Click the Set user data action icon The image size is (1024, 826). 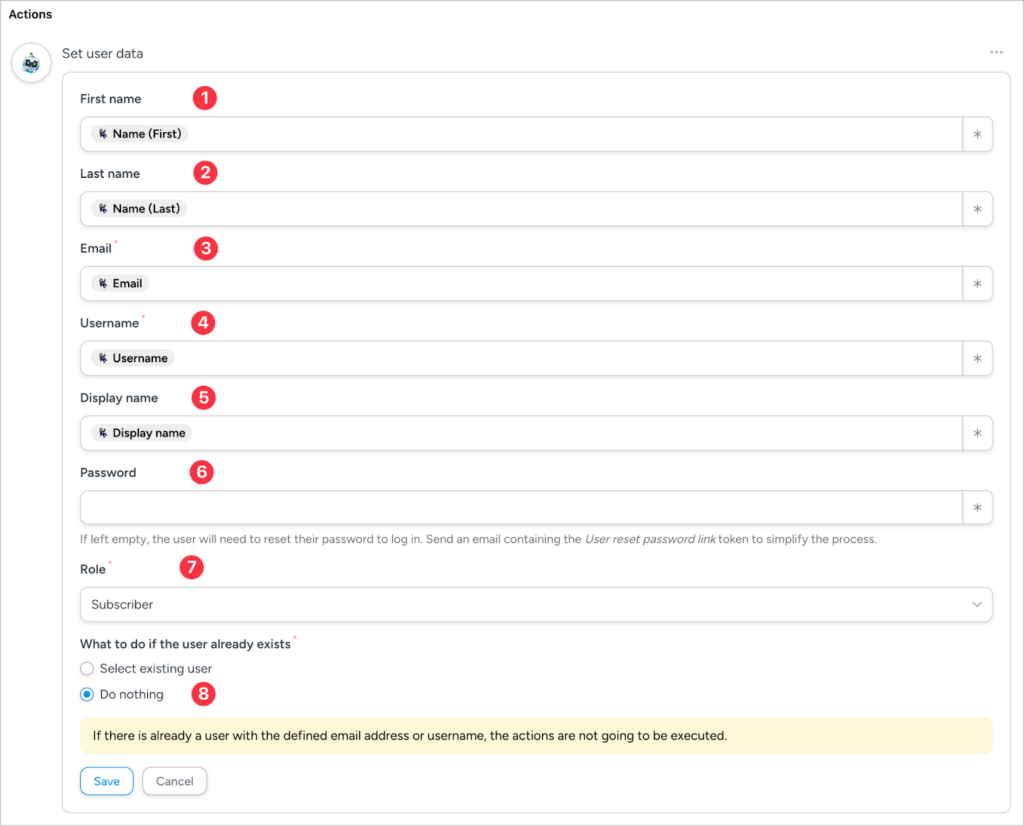30,62
